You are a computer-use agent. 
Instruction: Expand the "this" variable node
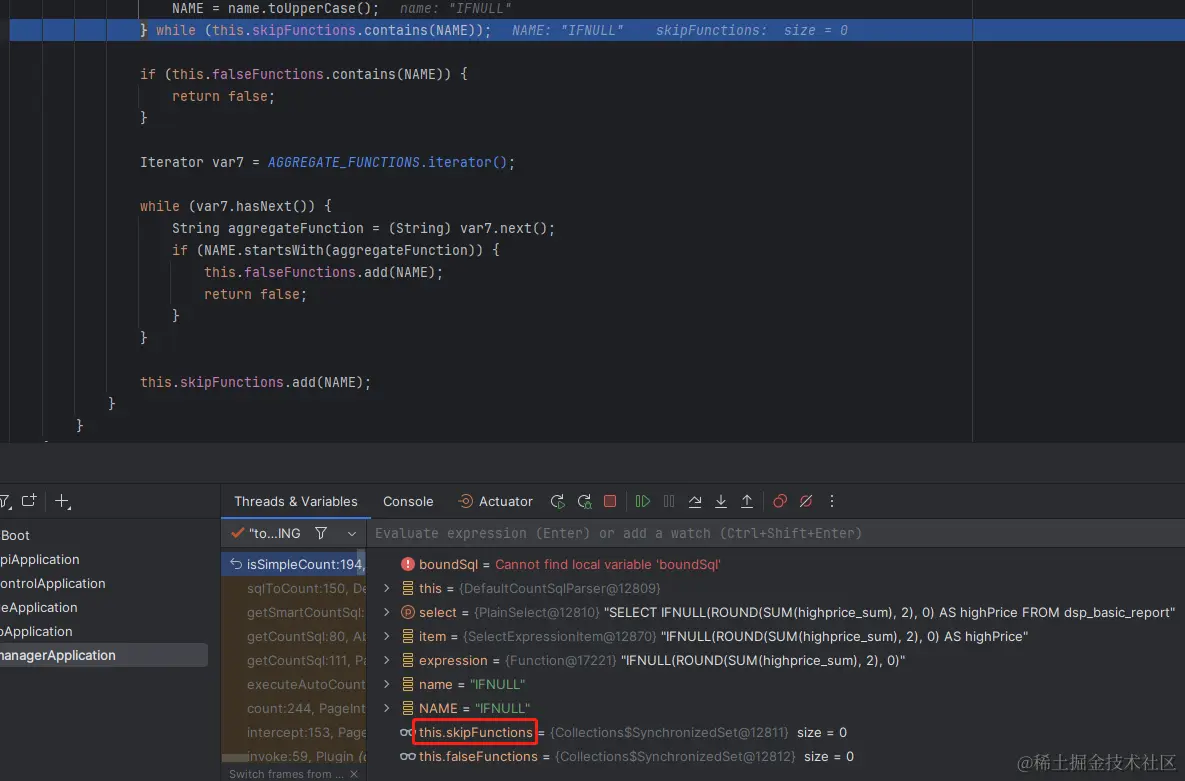(387, 588)
